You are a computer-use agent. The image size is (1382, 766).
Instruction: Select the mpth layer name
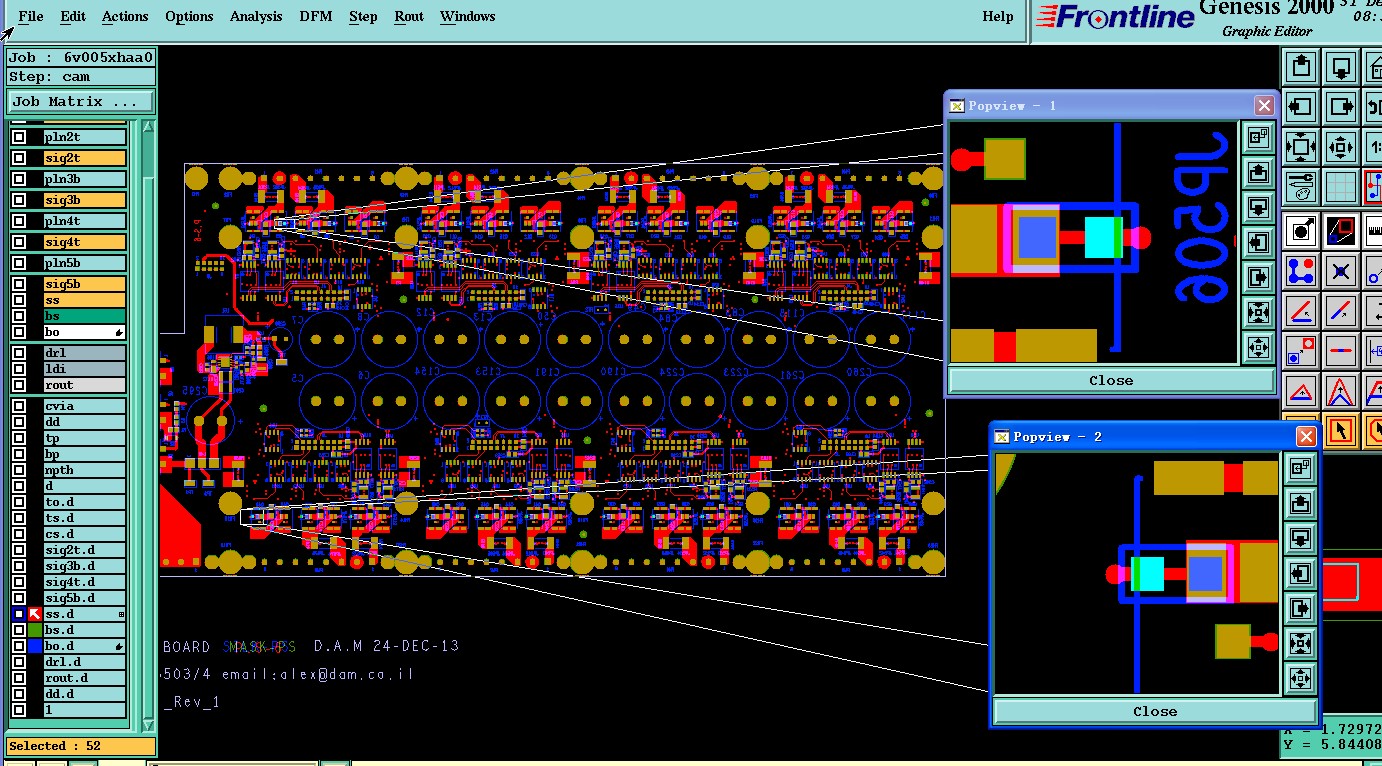point(85,470)
